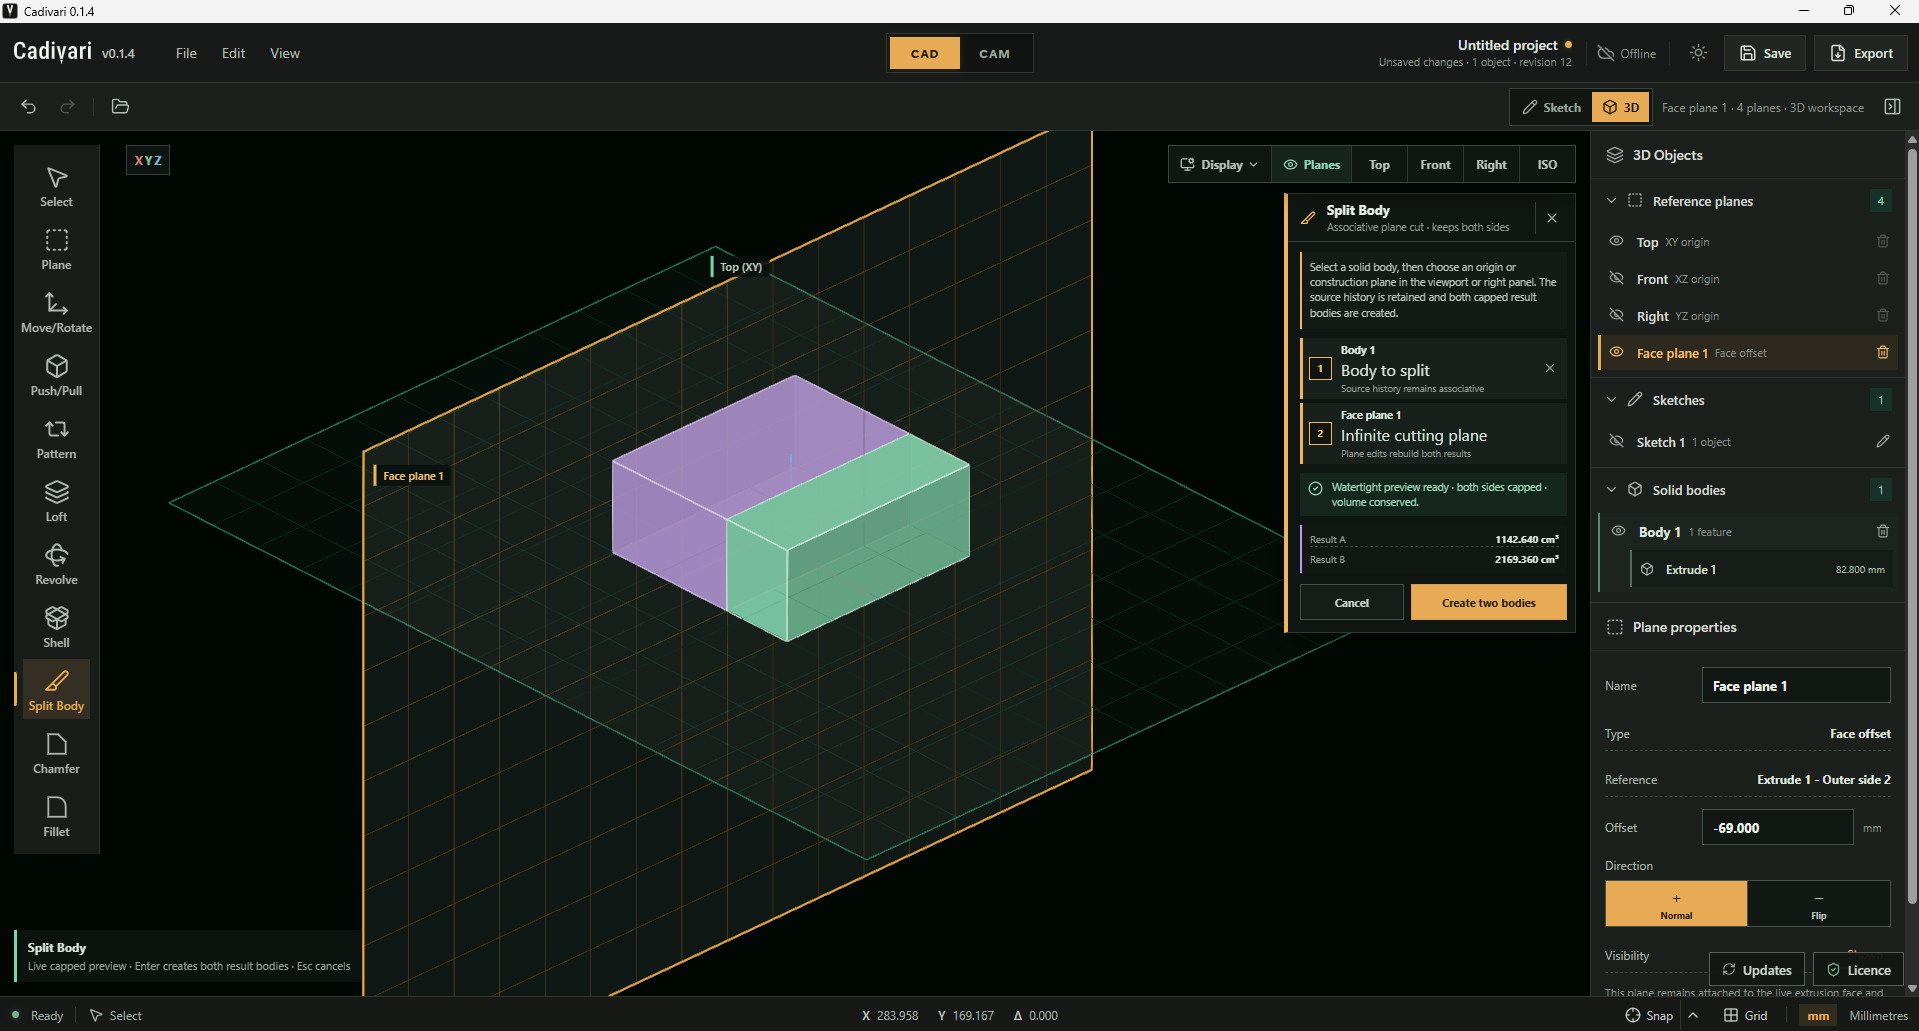
Task: Collapse the Sketches group
Action: tap(1611, 400)
